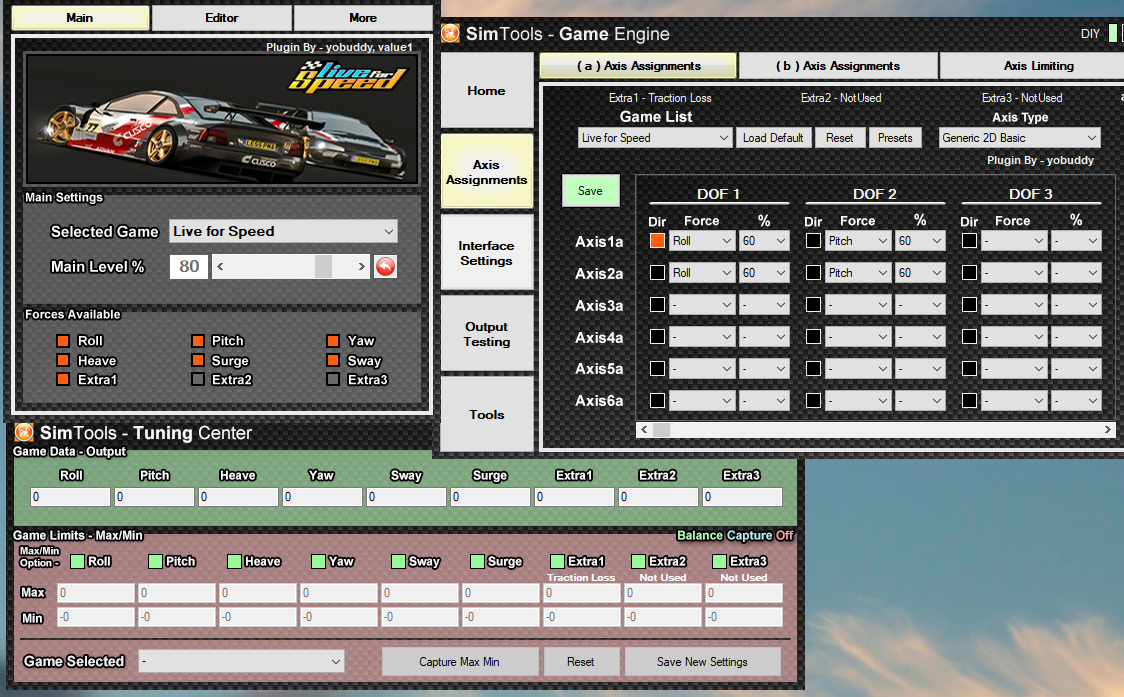
Task: Click the Save New Settings button
Action: [x=702, y=662]
